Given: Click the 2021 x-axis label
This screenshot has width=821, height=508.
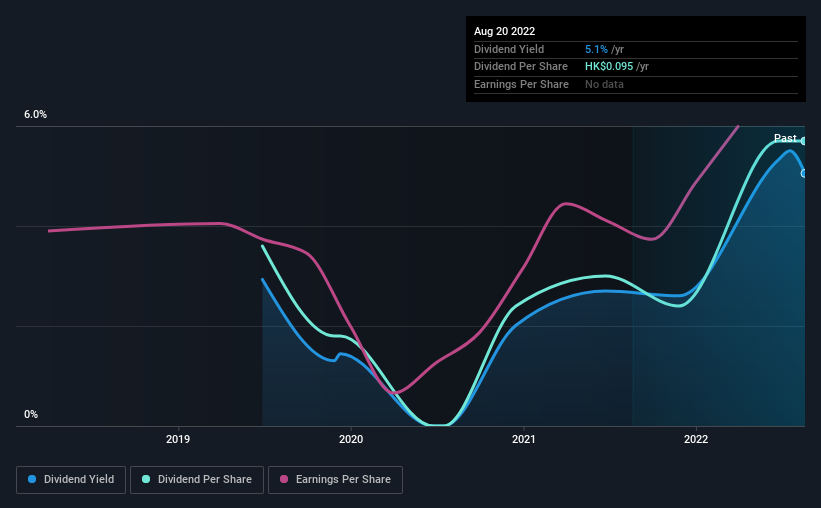Looking at the screenshot, I should [x=524, y=439].
